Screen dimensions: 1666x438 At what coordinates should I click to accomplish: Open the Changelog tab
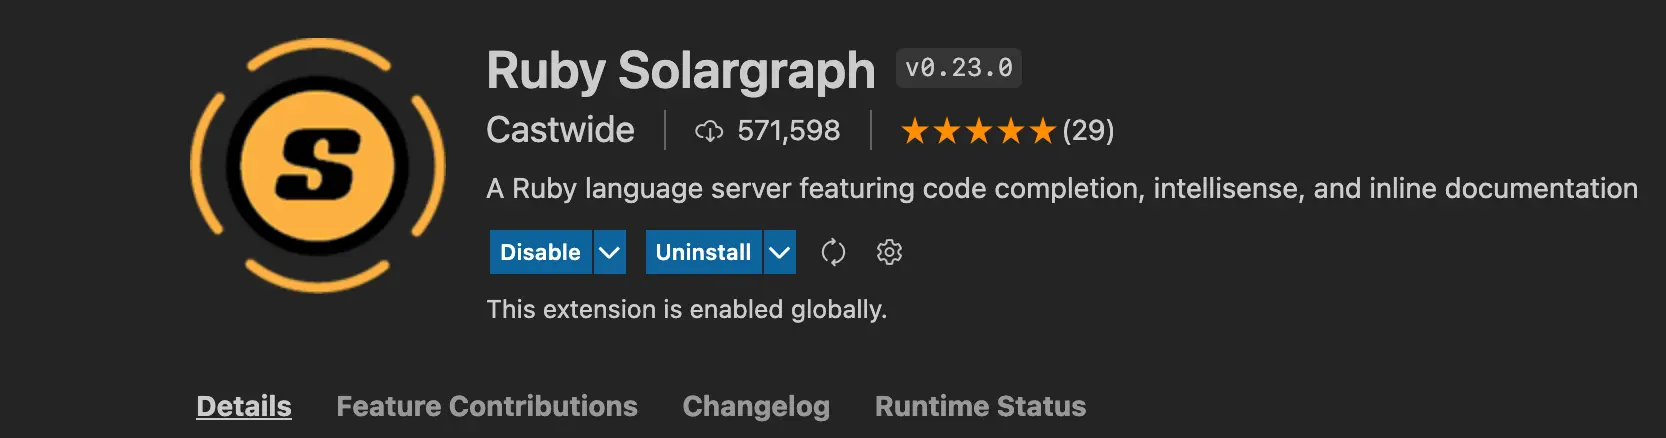click(756, 406)
